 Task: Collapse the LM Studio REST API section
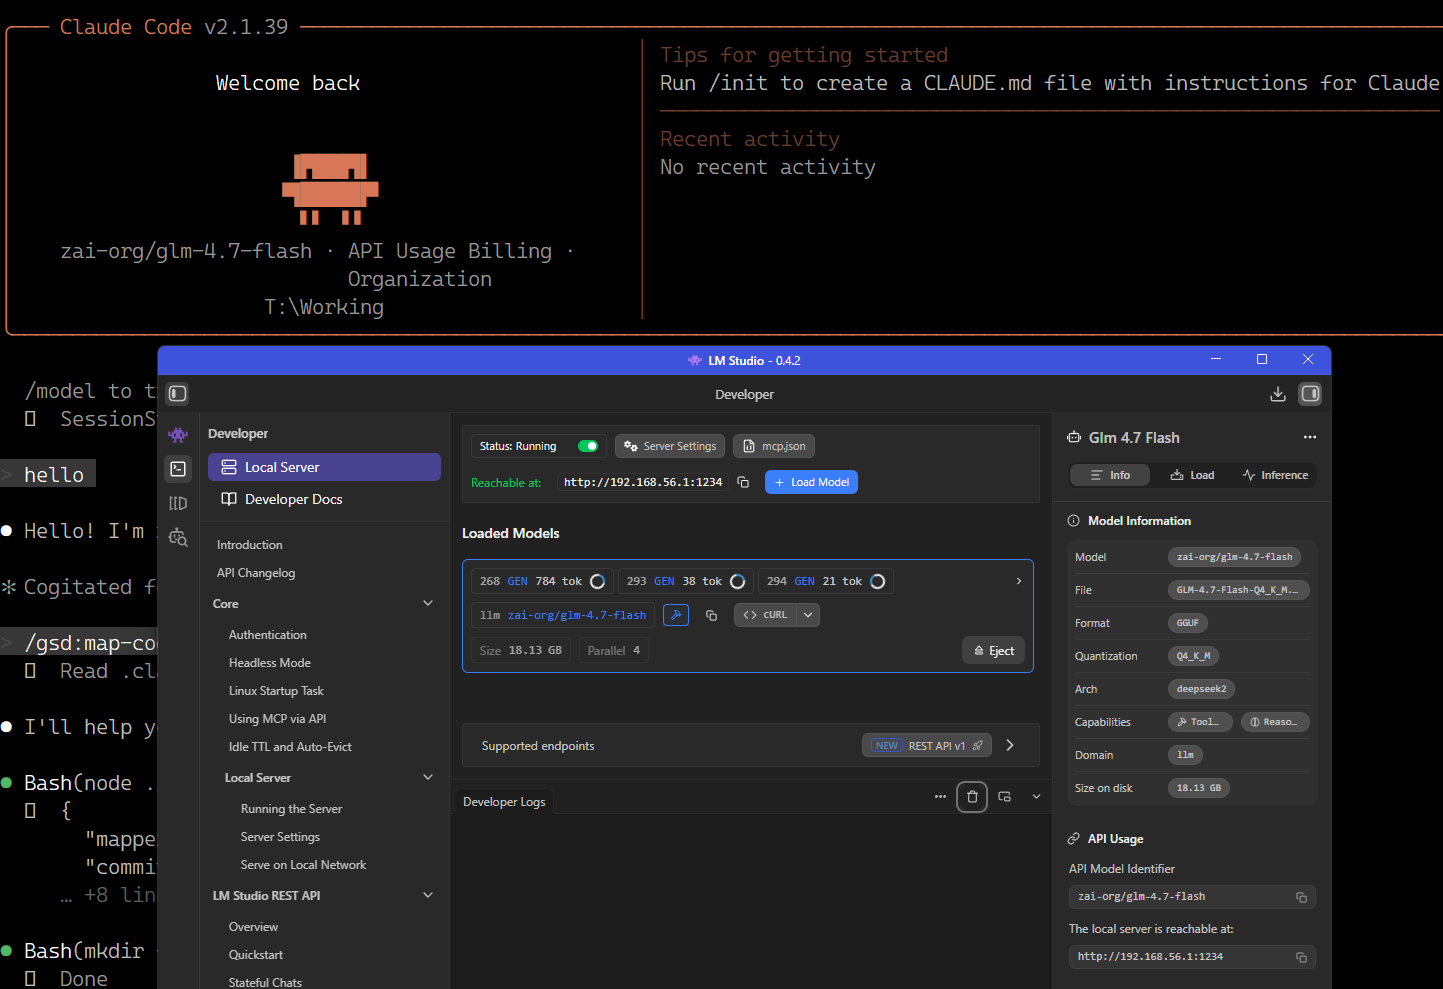click(428, 895)
